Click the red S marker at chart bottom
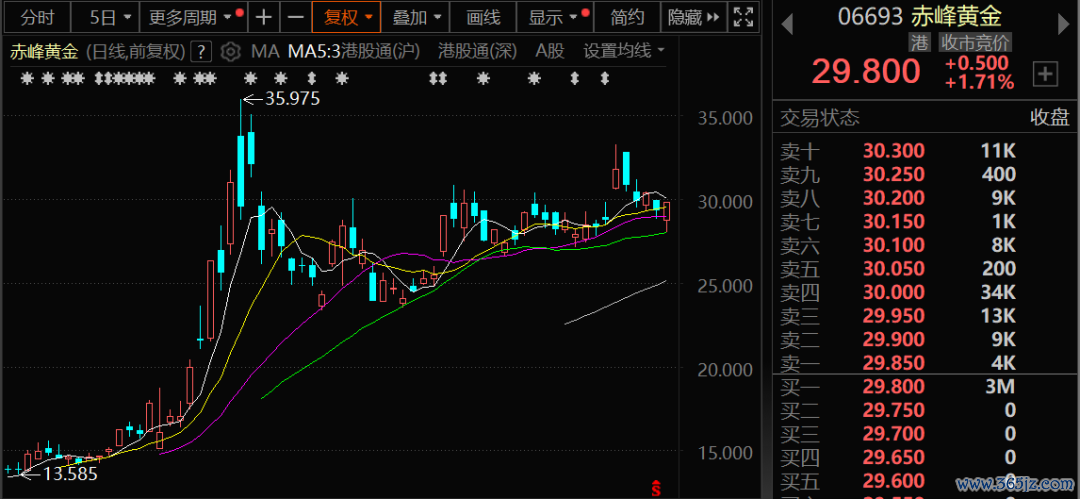The width and height of the screenshot is (1080, 499). (656, 489)
